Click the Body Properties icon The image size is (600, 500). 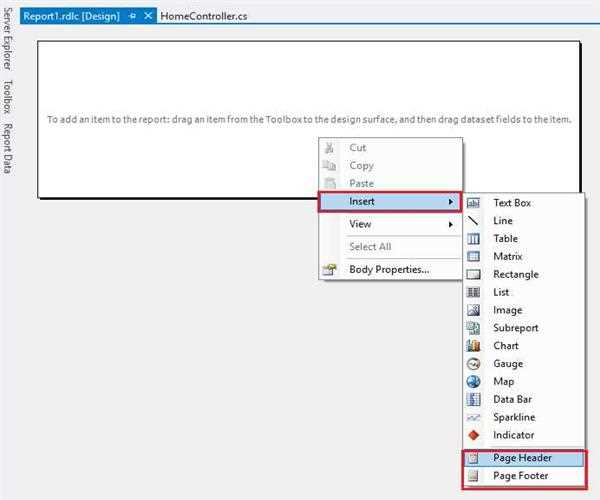329,269
